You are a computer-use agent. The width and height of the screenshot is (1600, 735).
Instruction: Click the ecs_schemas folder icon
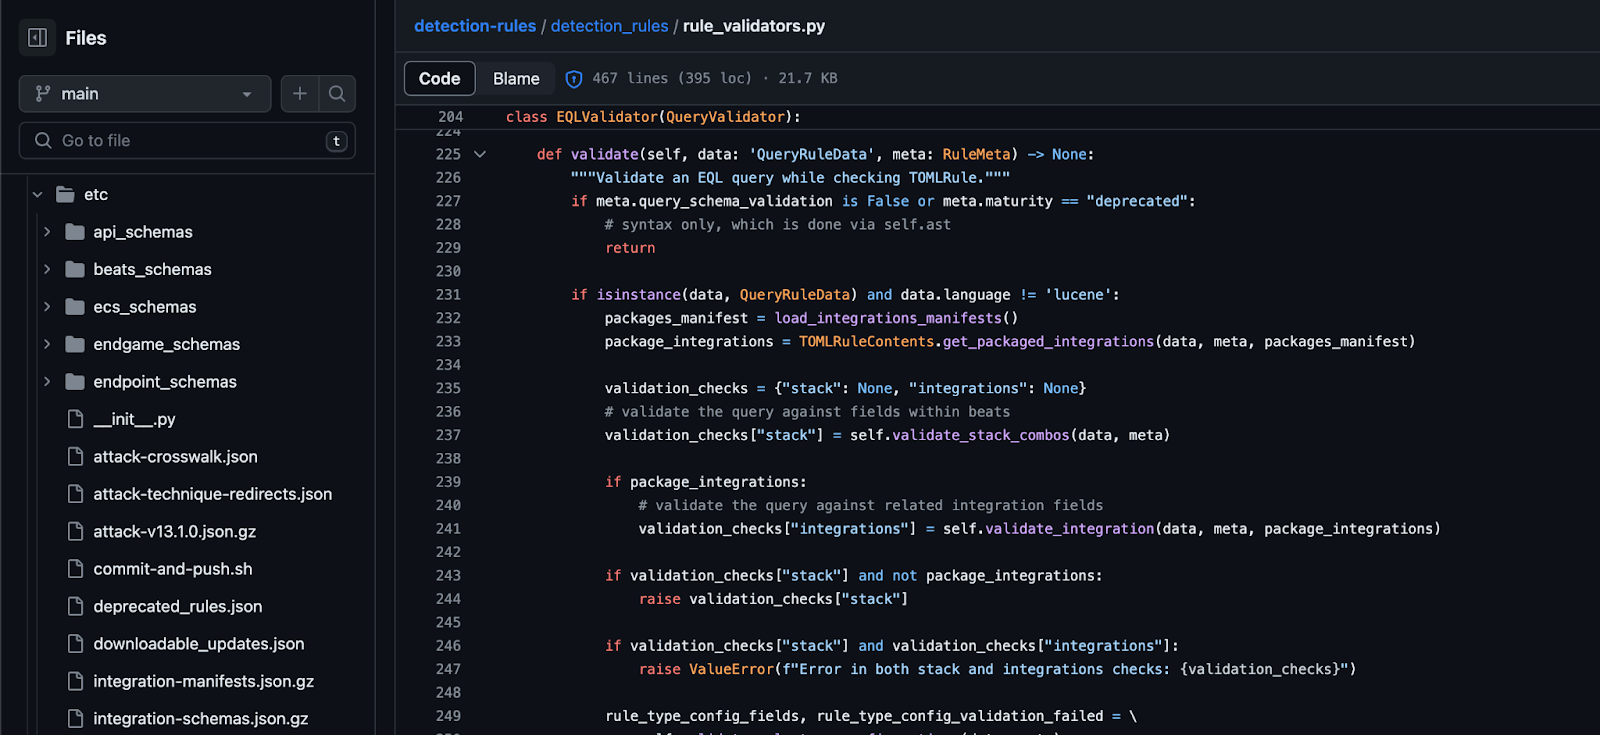pyautogui.click(x=75, y=307)
